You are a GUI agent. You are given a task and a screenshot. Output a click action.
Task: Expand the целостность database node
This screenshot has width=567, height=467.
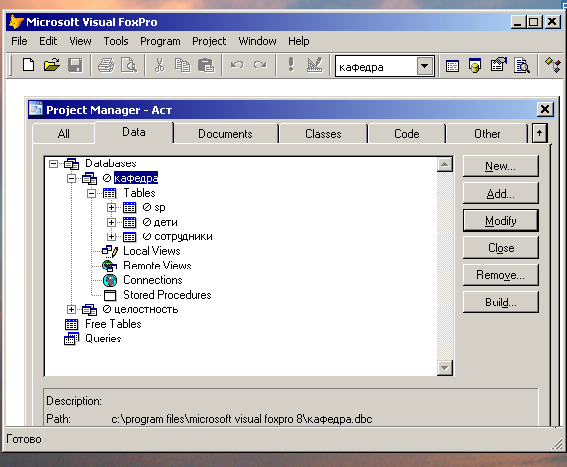pos(72,310)
